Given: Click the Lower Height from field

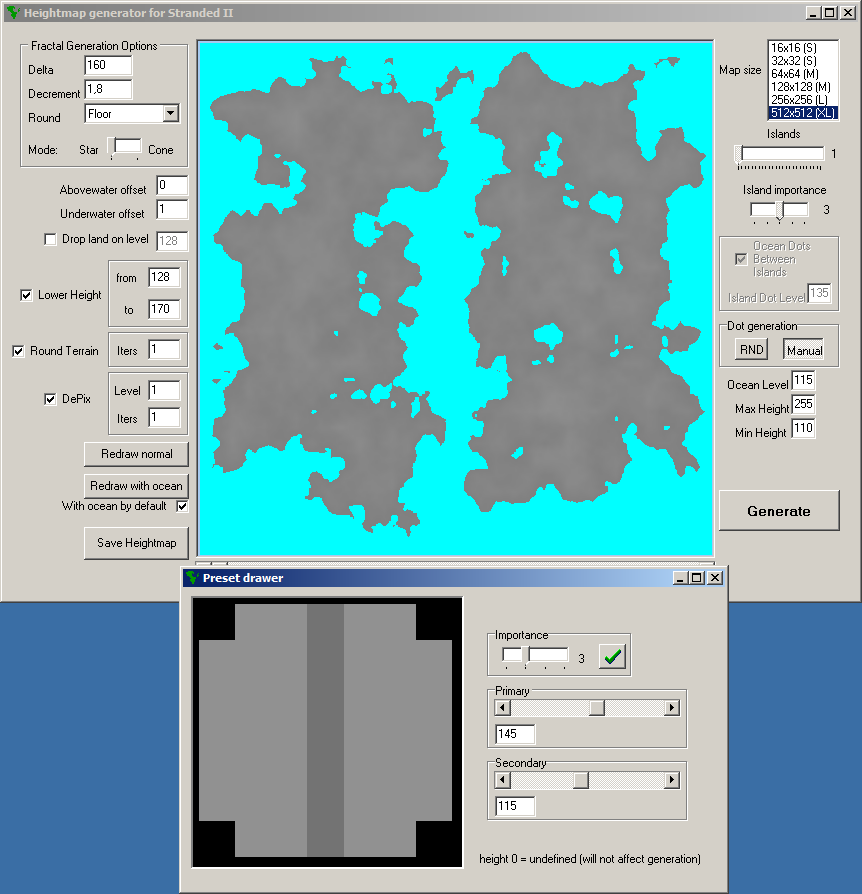Looking at the screenshot, I should click(x=164, y=278).
